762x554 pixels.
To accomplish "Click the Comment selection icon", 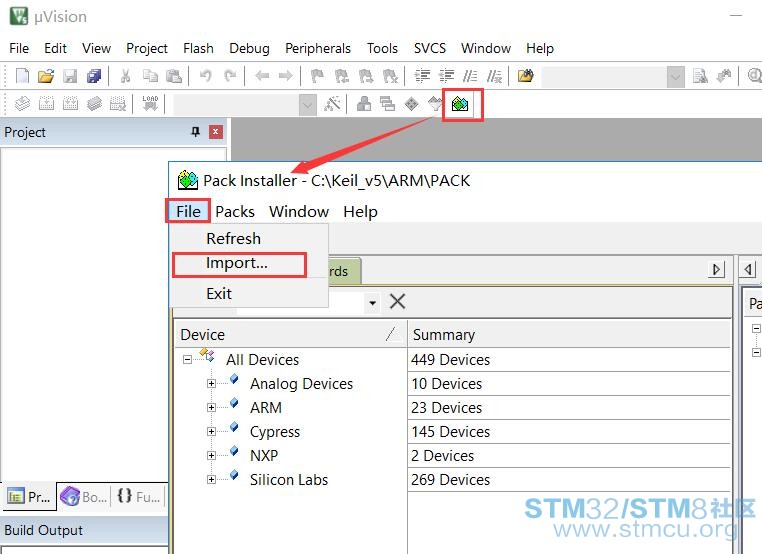I will coord(470,76).
